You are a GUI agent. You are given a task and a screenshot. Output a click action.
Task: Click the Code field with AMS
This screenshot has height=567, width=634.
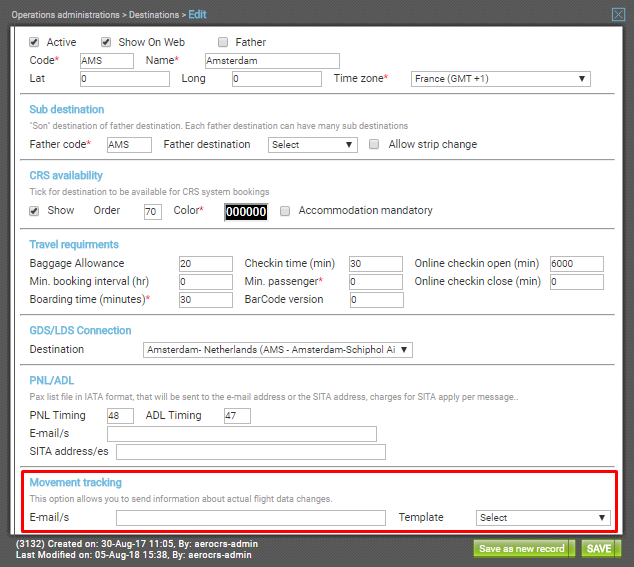point(107,61)
